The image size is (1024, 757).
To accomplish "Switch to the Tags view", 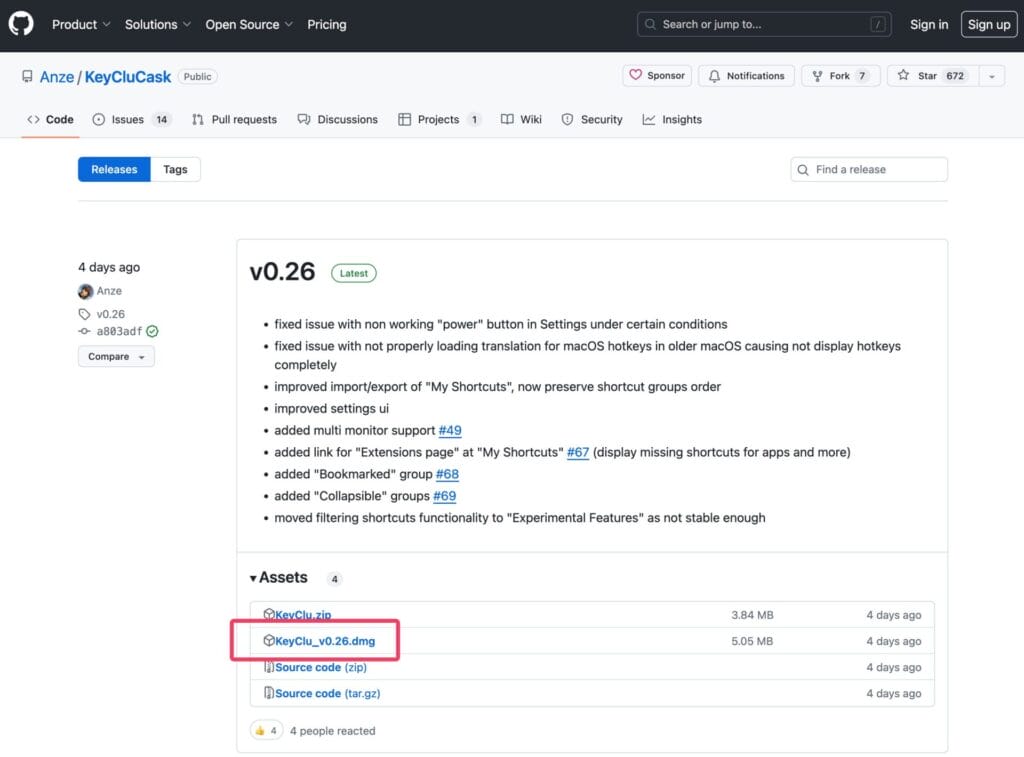I will (175, 170).
